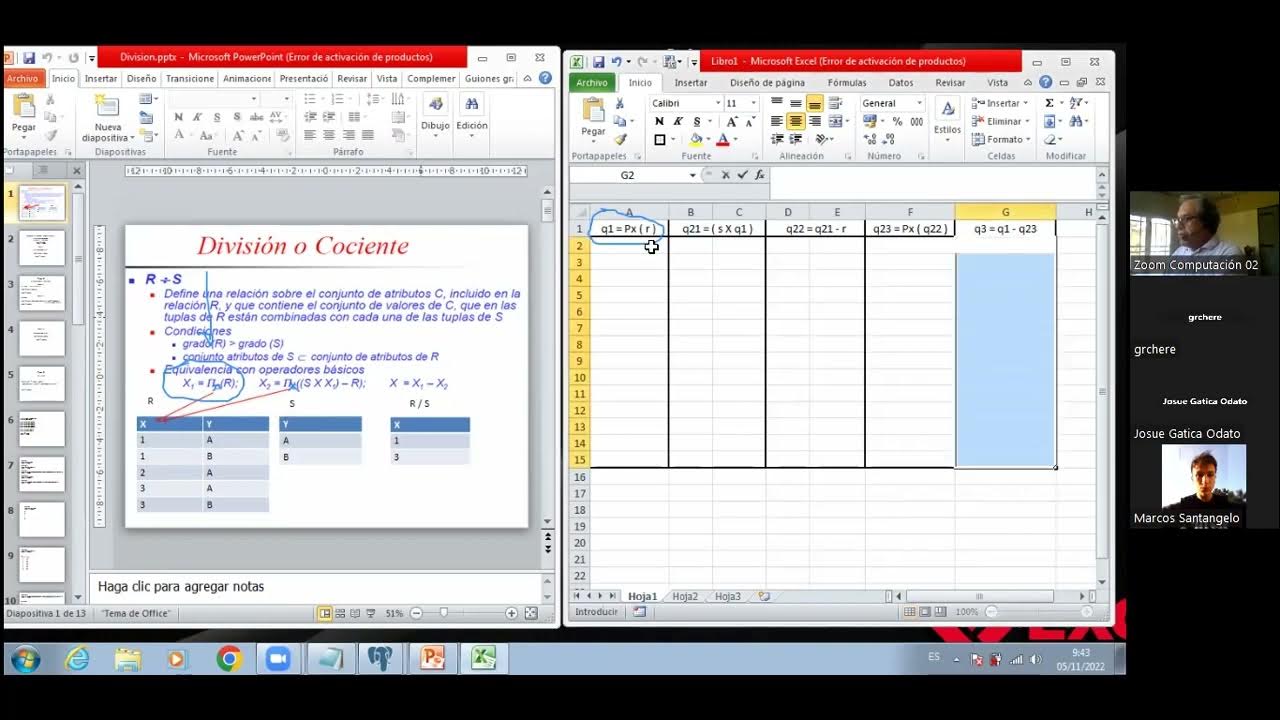Expand the Name Box G2 dropdown arrow
1280x720 pixels.
pos(692,175)
